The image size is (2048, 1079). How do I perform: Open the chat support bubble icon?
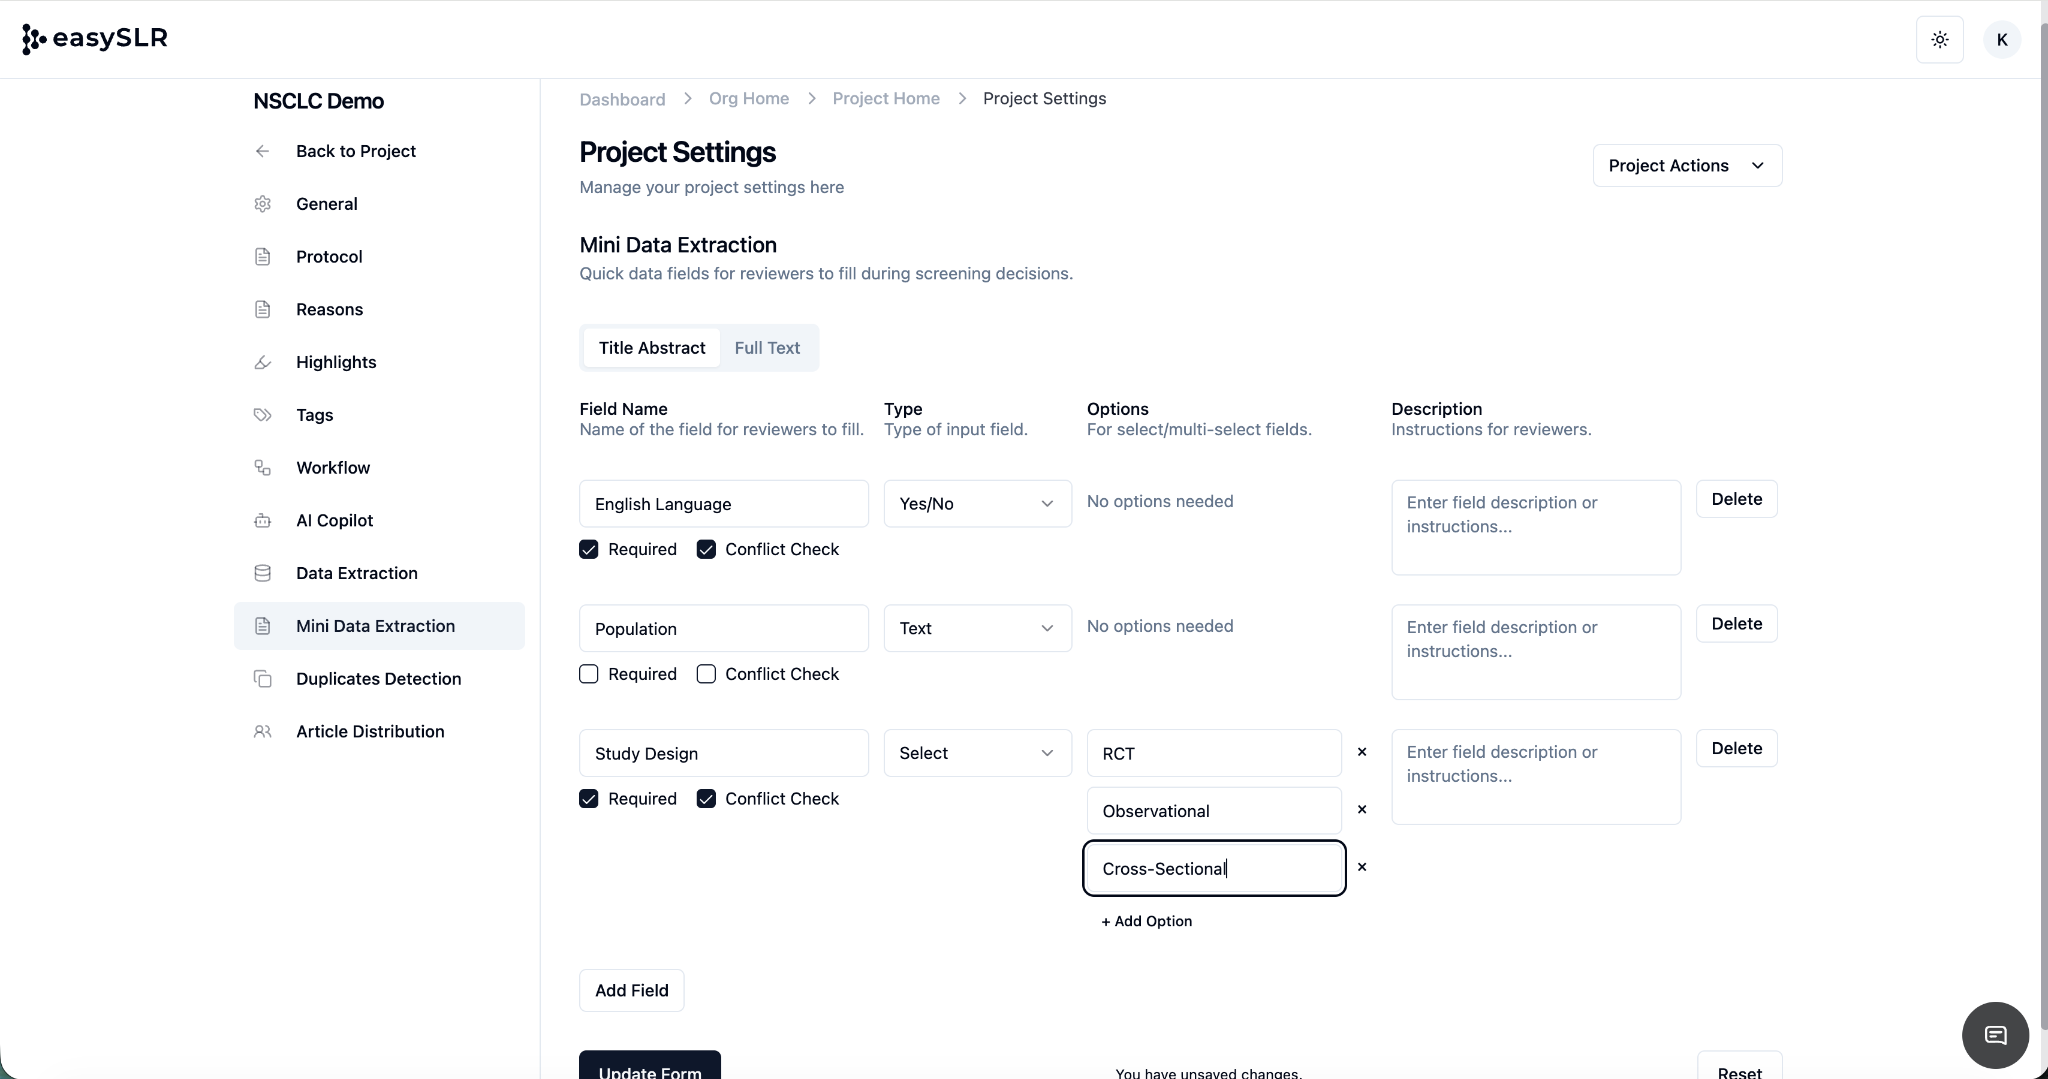coord(1995,1035)
